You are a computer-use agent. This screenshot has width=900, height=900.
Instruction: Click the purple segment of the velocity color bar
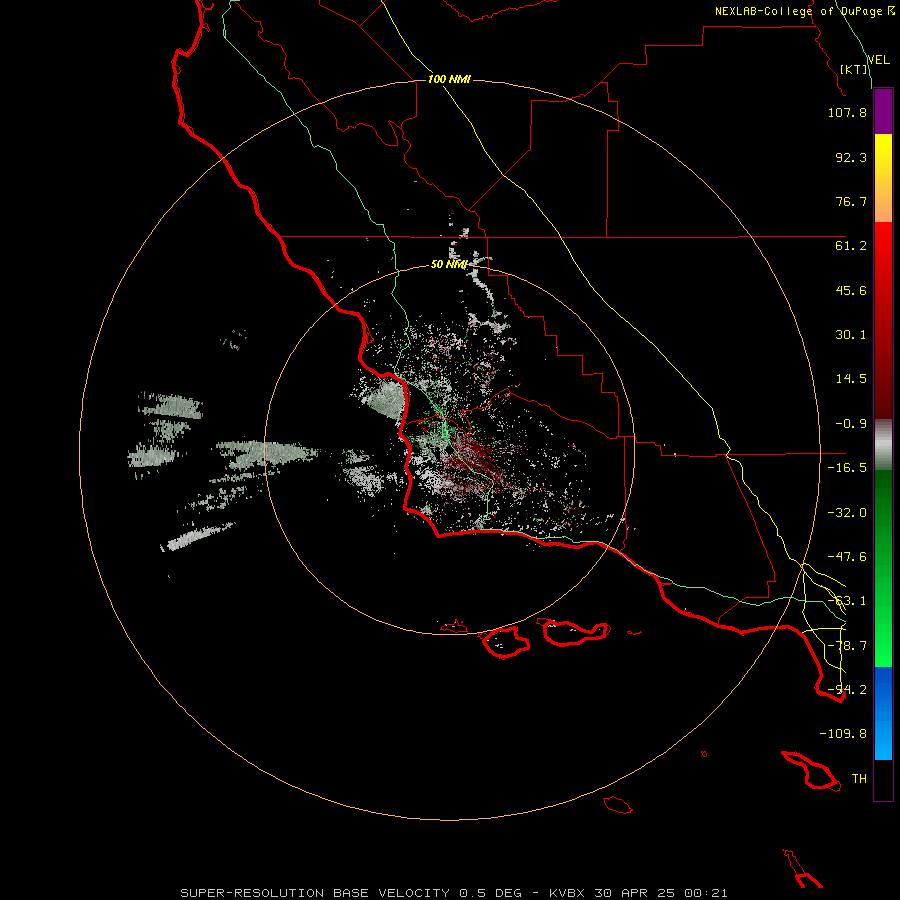point(883,112)
